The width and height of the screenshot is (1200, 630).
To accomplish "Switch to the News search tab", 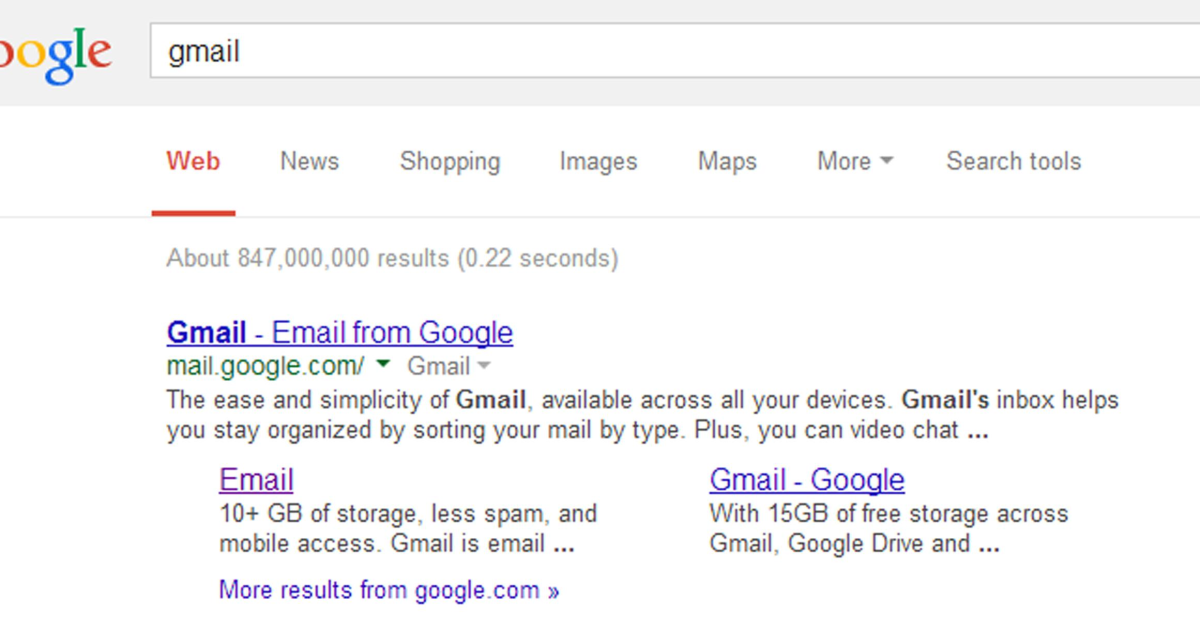I will click(x=308, y=161).
